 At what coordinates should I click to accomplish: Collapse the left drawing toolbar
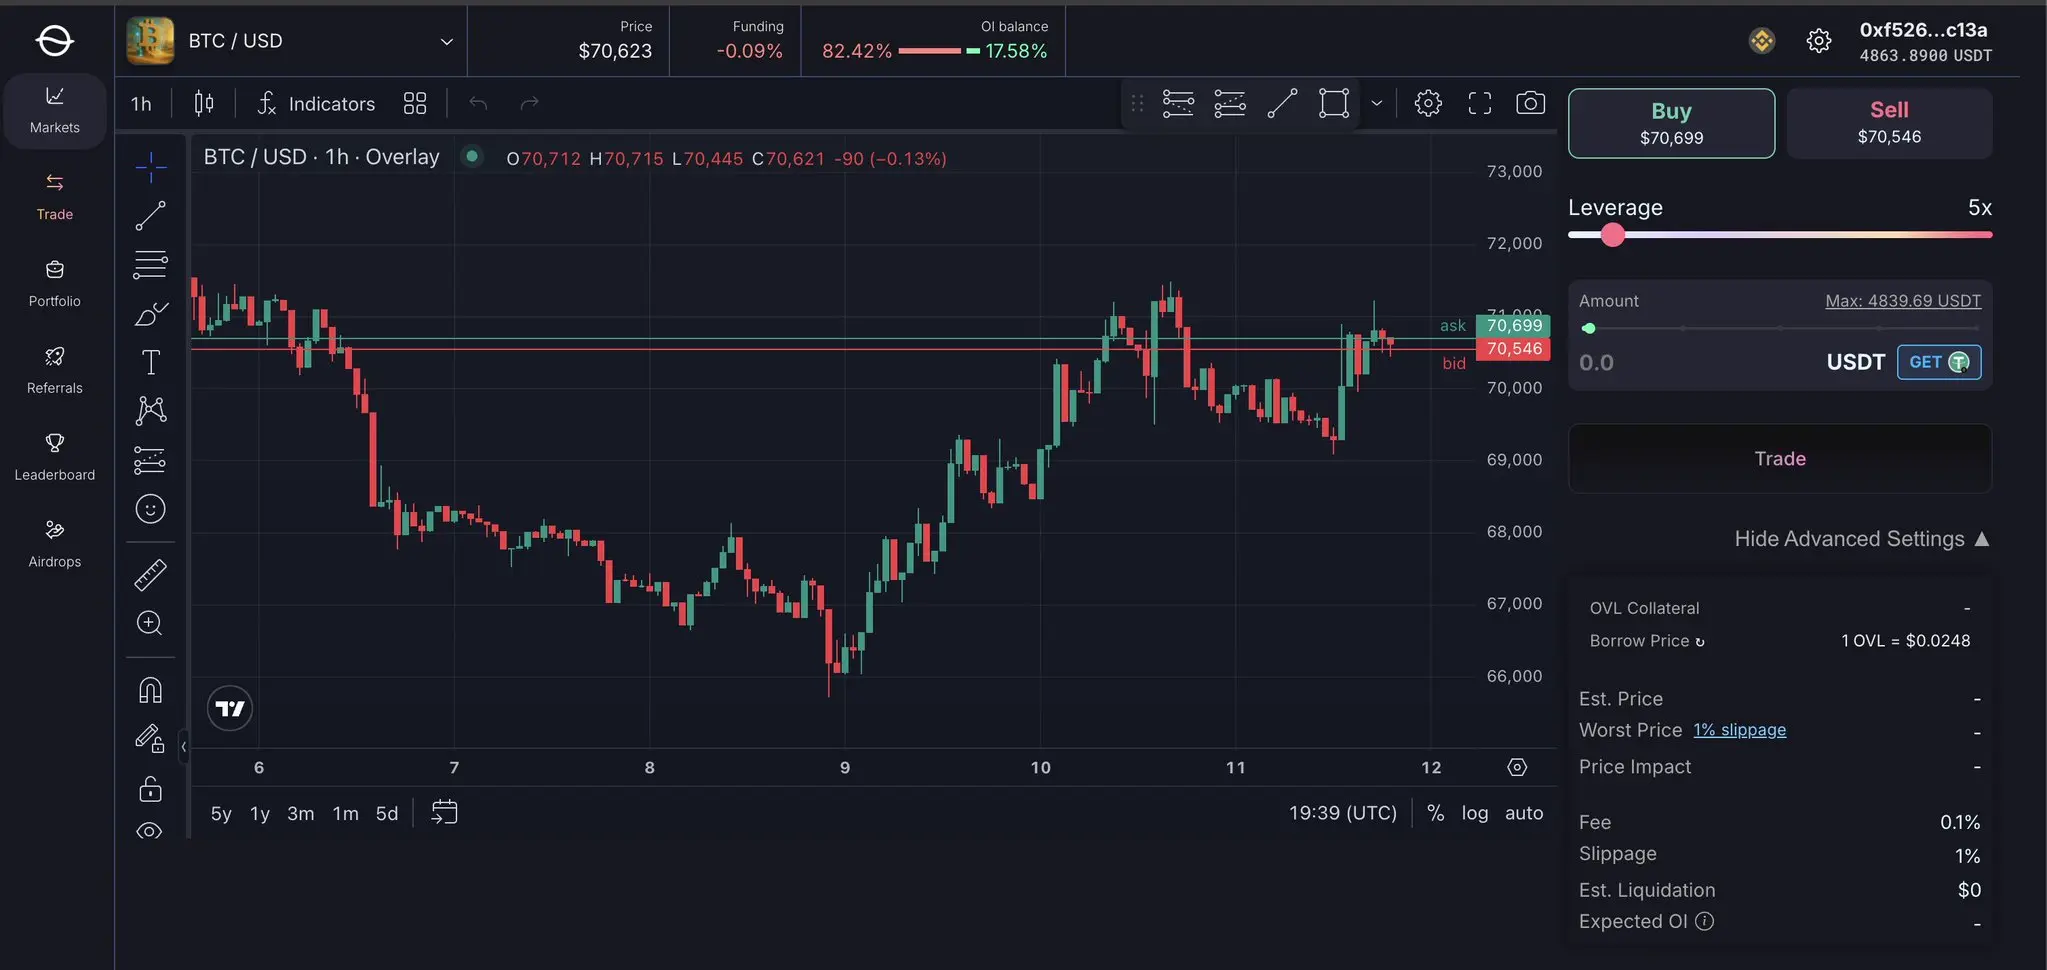(x=183, y=746)
